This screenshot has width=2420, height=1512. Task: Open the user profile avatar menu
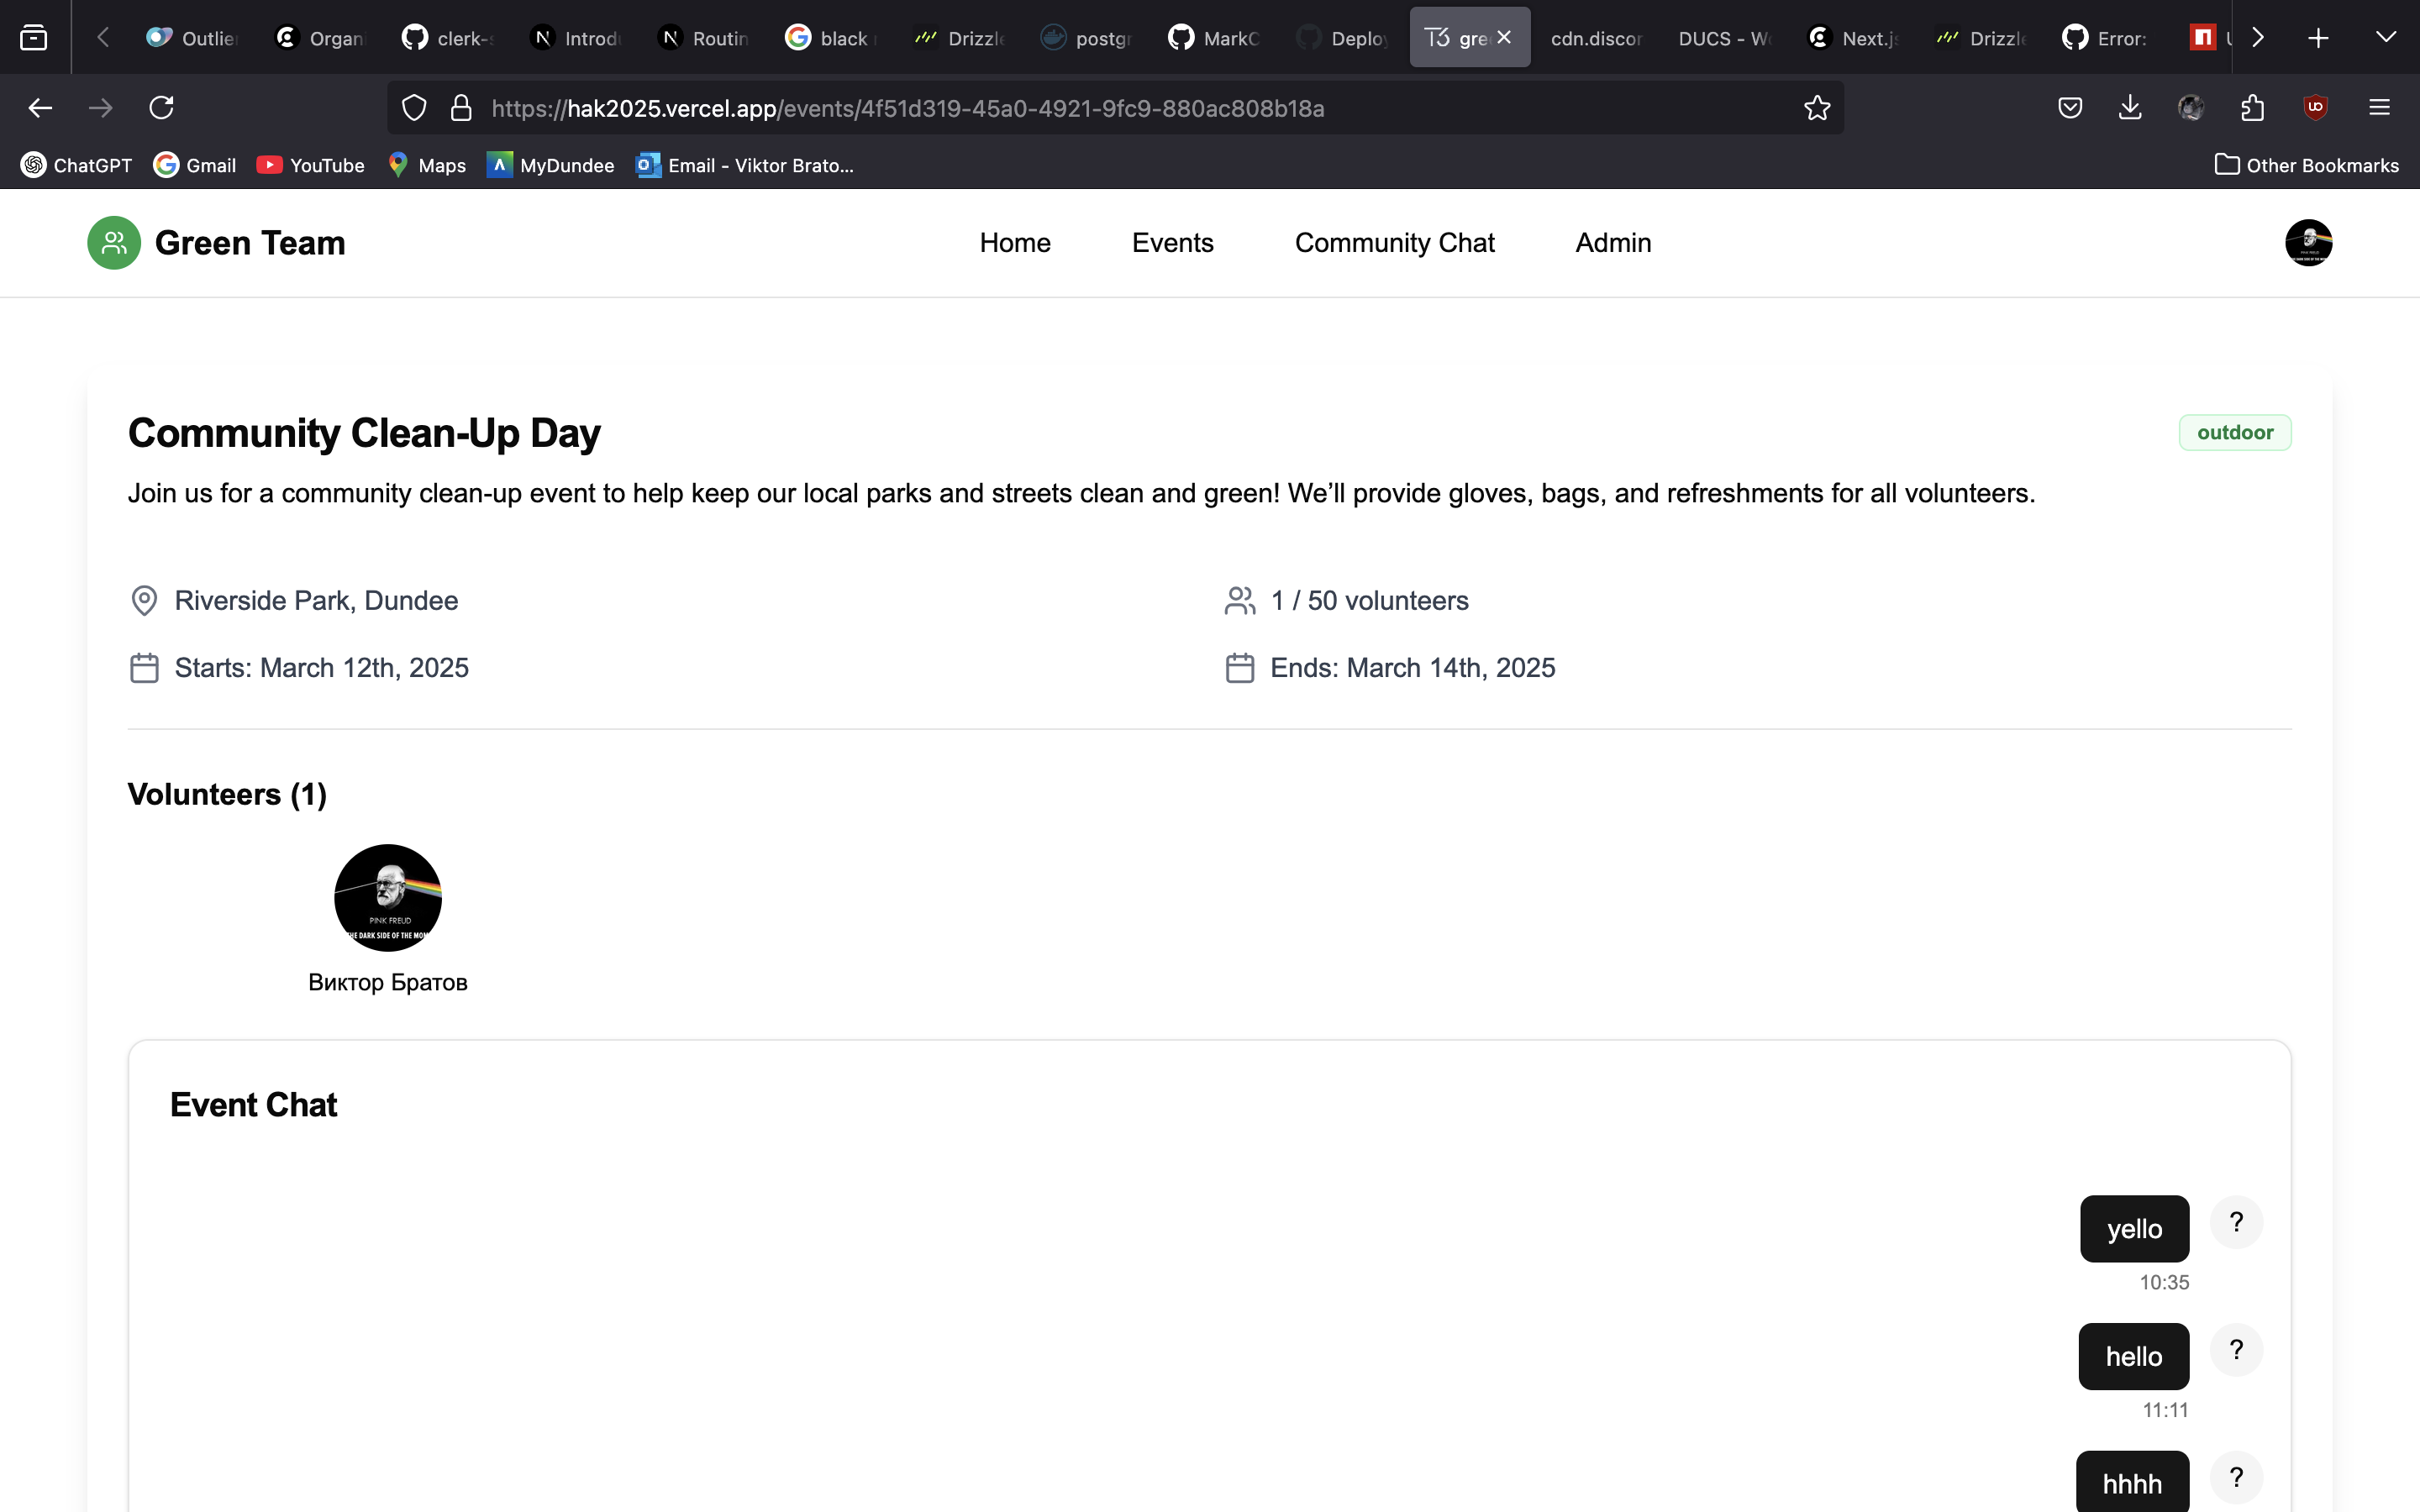(x=2308, y=243)
